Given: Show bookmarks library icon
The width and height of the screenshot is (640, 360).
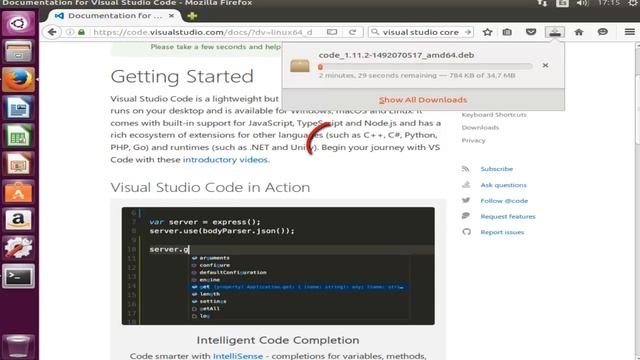Looking at the screenshot, I should click(507, 32).
